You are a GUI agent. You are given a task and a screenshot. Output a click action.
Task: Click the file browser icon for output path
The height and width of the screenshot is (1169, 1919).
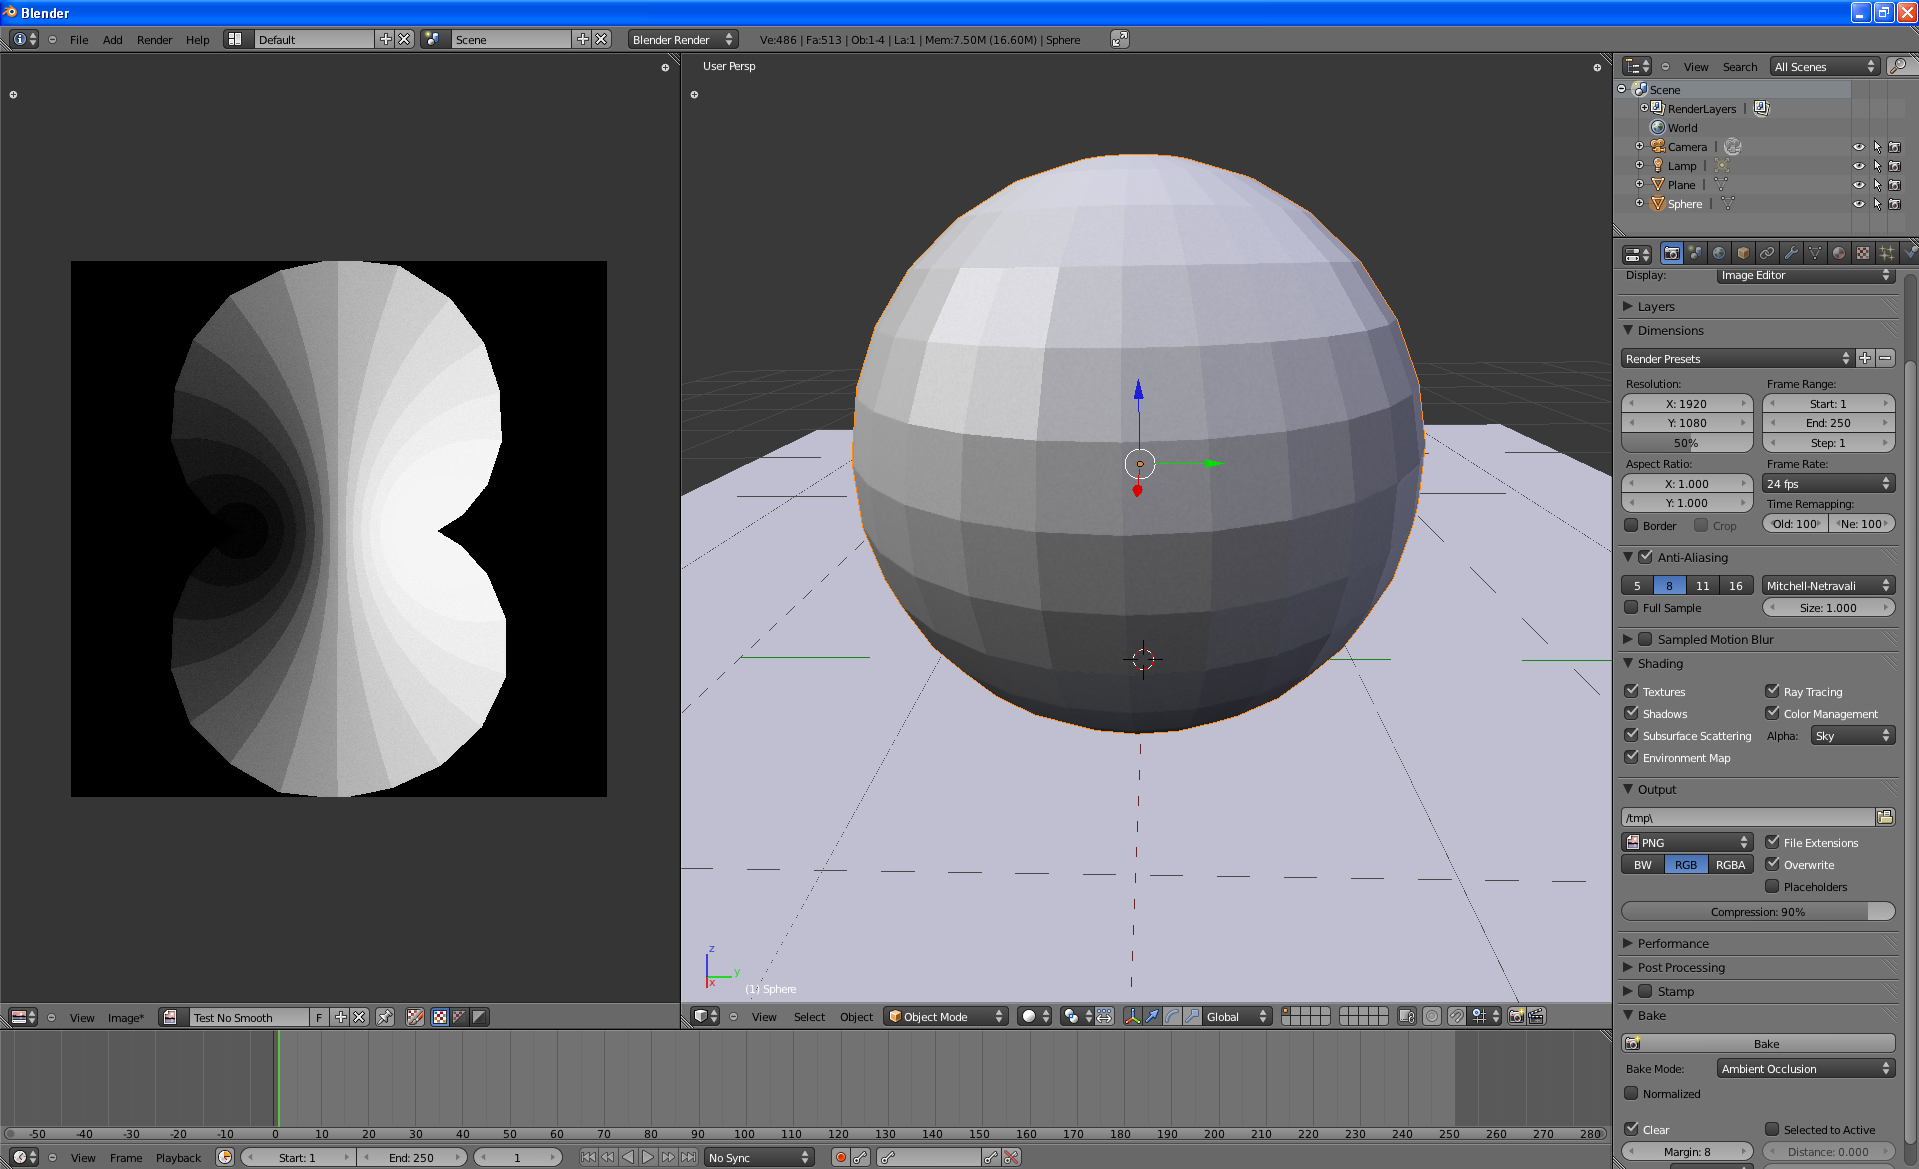(1885, 817)
